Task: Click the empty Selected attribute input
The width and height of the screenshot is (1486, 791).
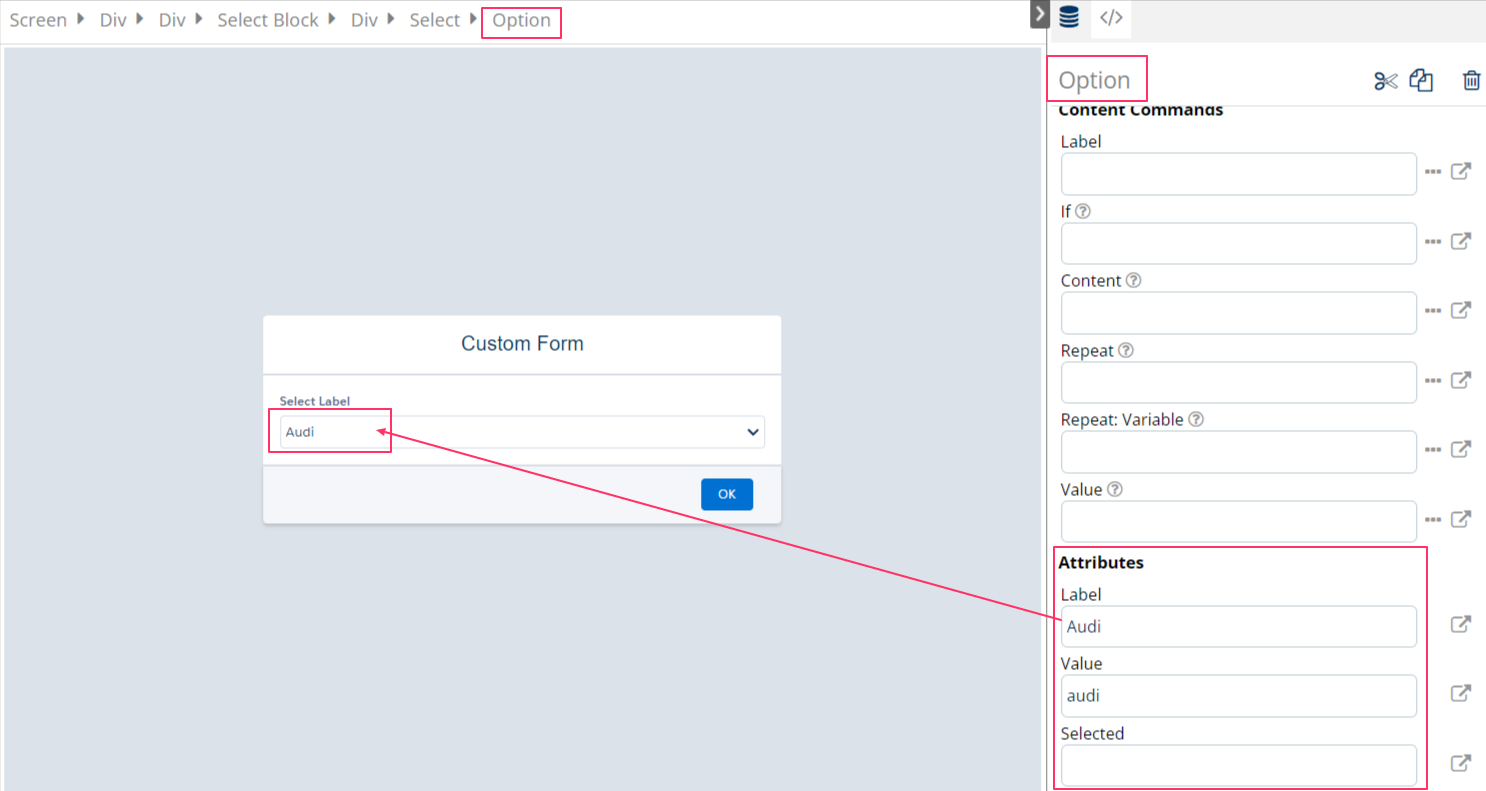Action: click(1238, 765)
